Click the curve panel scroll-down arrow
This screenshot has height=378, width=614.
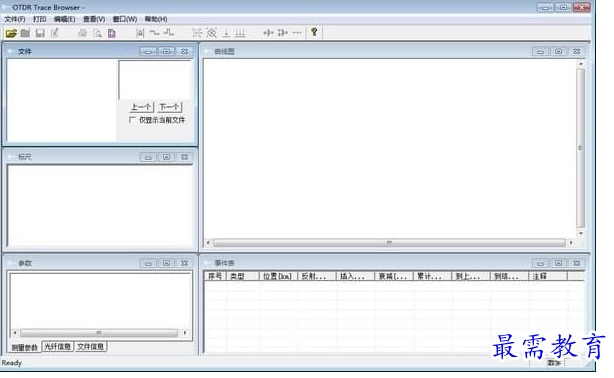581,233
